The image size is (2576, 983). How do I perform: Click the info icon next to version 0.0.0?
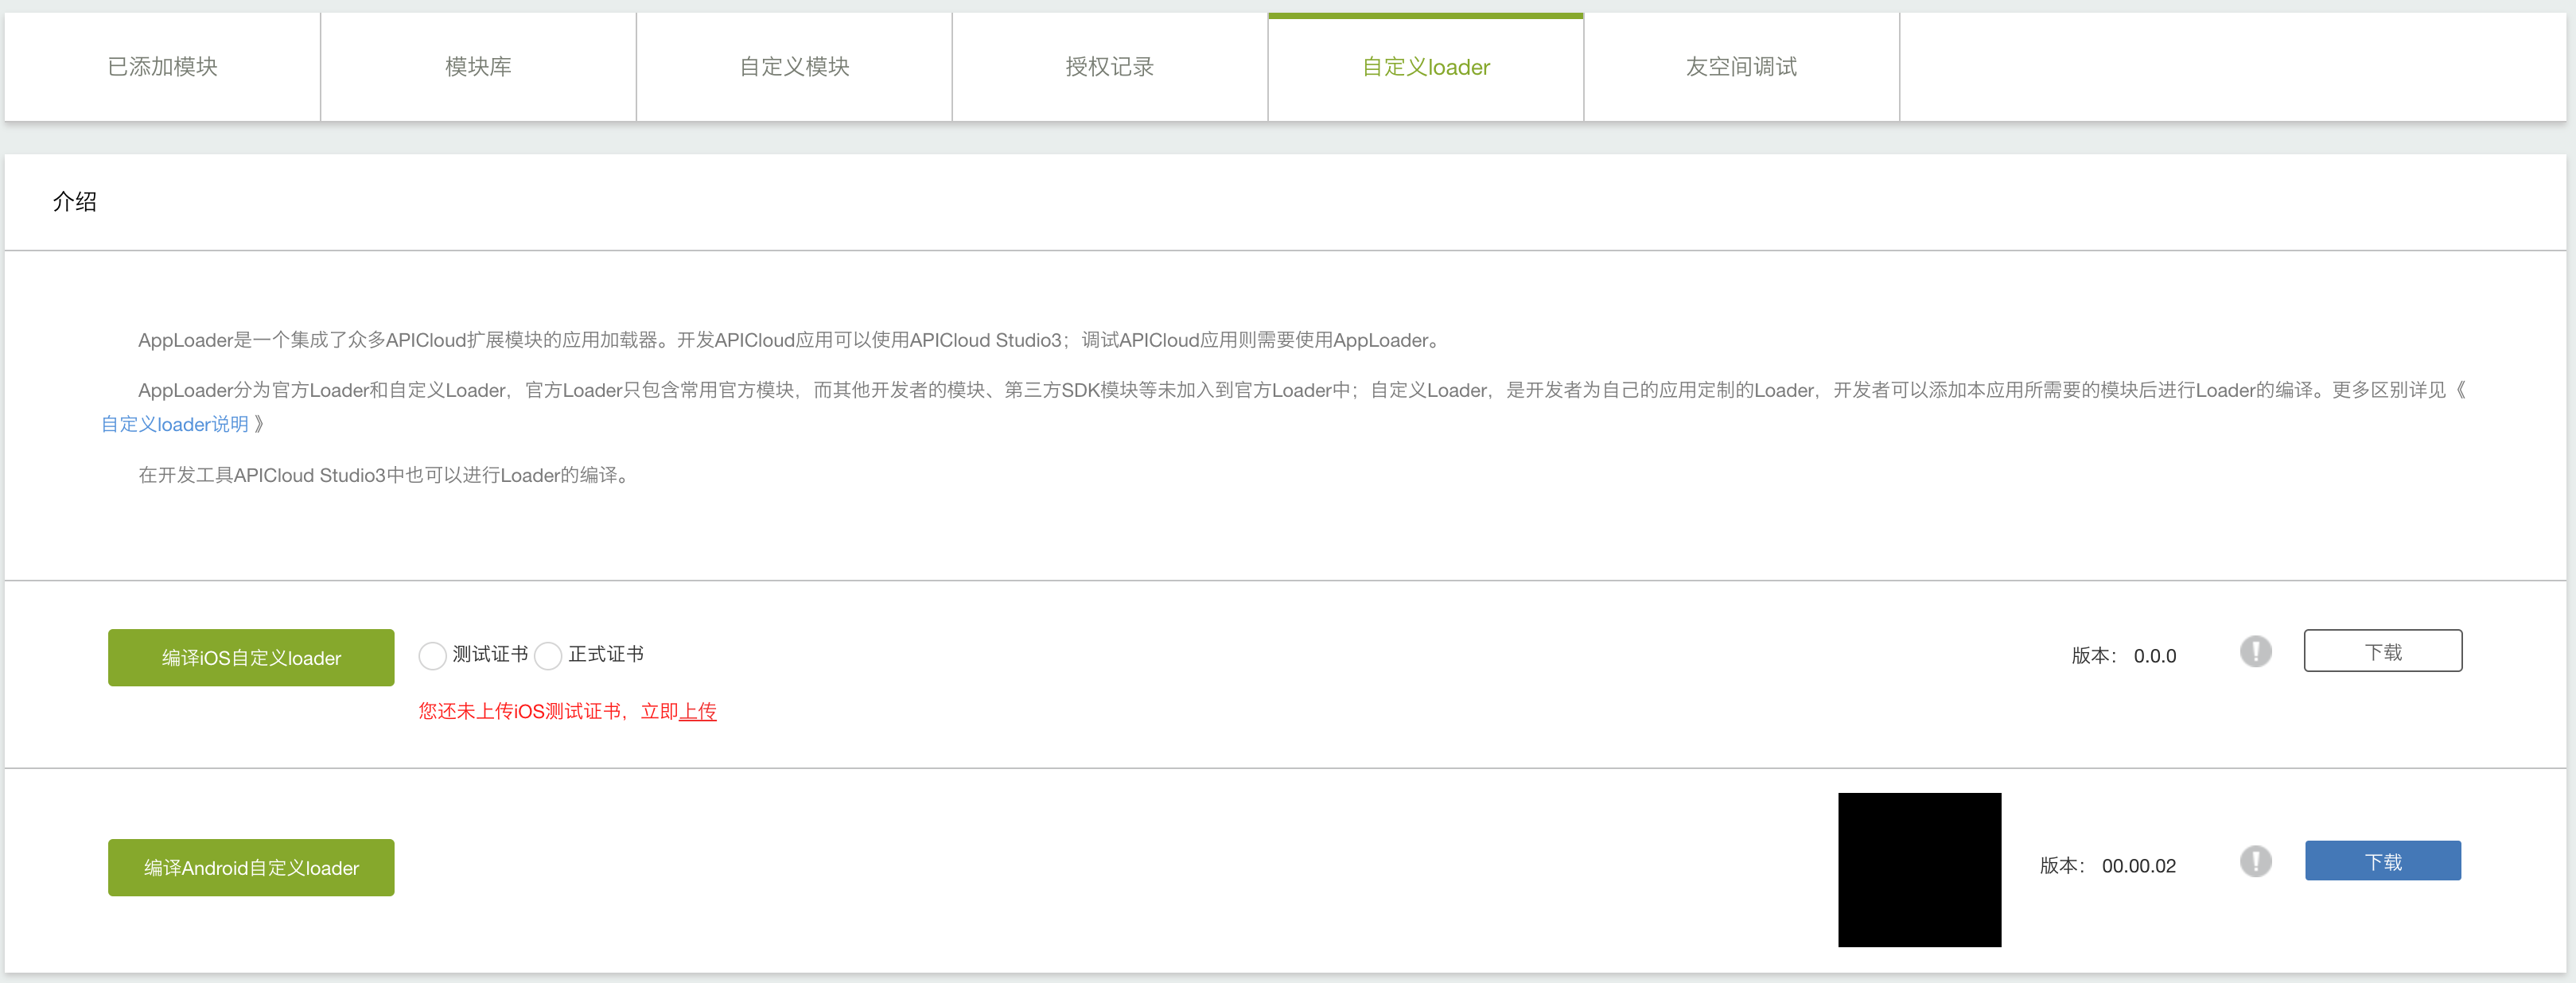pyautogui.click(x=2256, y=652)
